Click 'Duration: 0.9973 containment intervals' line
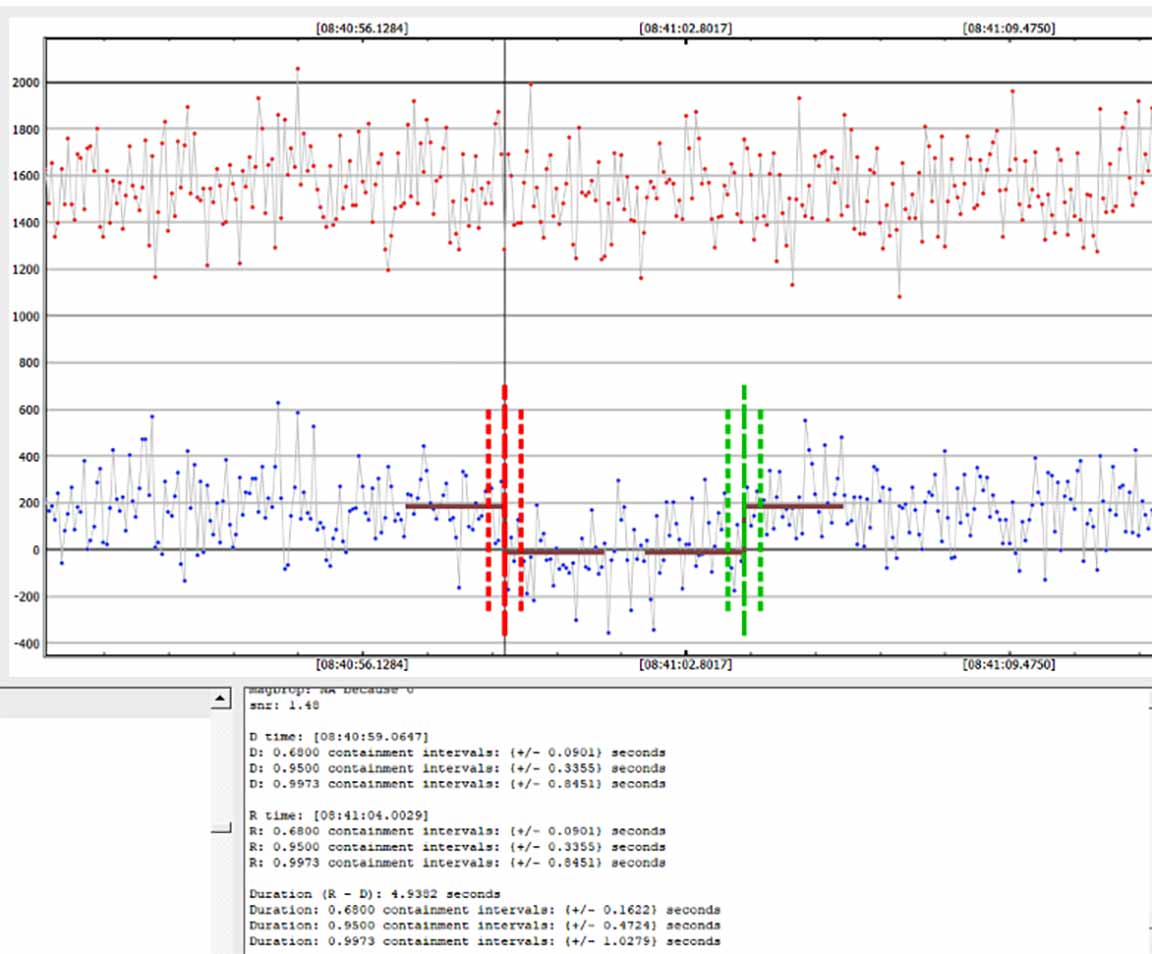This screenshot has height=954, width=1152. [x=485, y=941]
